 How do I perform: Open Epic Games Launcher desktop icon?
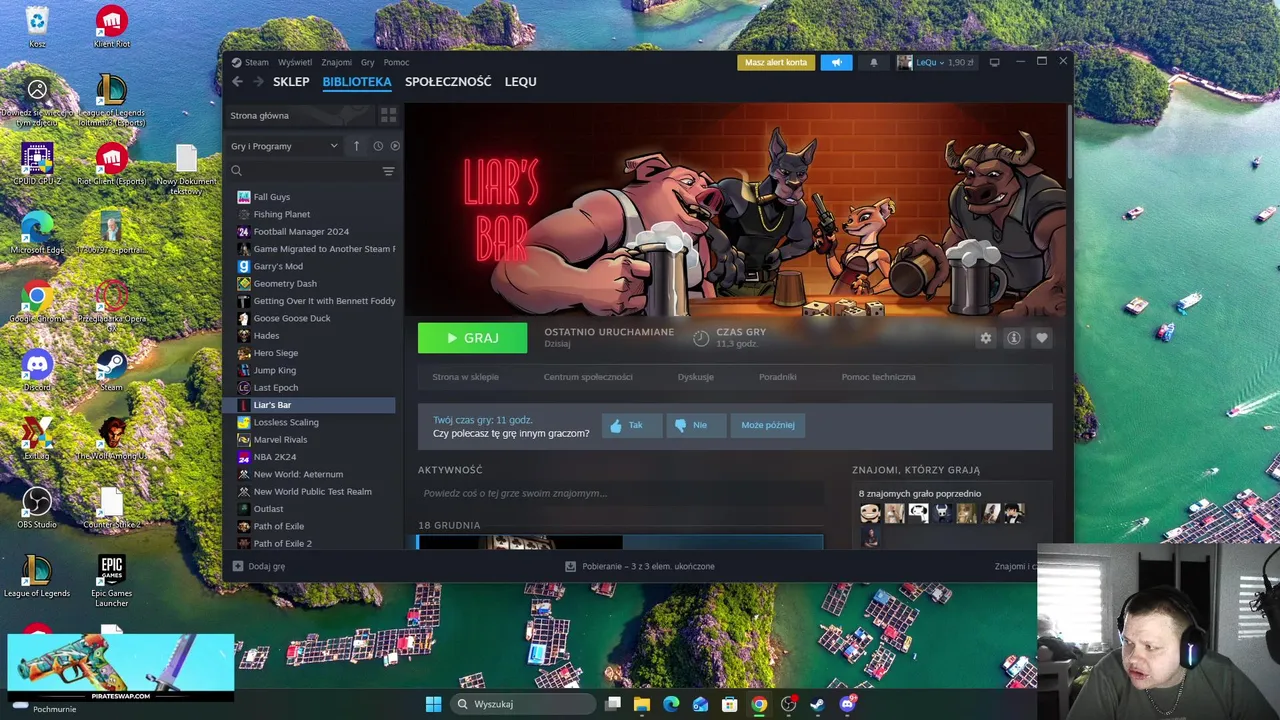point(111,582)
